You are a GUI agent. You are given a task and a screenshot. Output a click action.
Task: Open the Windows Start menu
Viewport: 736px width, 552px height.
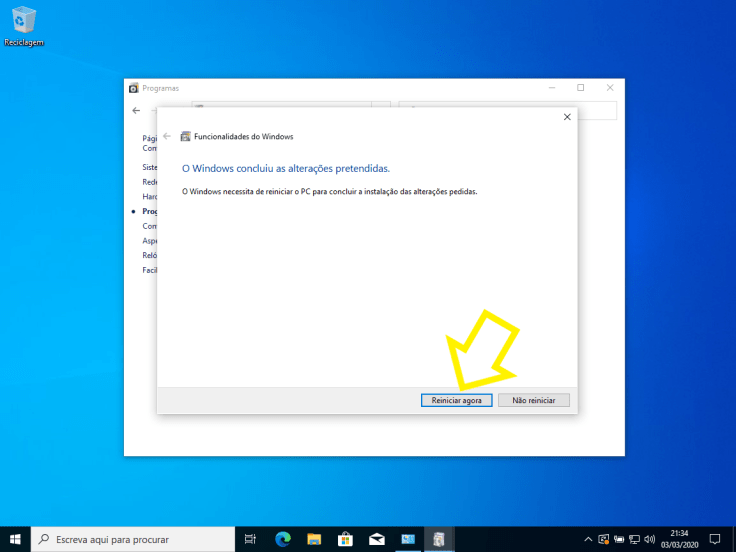click(x=15, y=539)
